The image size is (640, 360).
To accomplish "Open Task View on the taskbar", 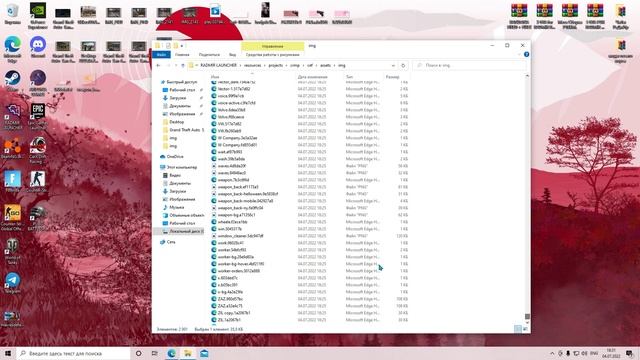I will tap(154, 353).
